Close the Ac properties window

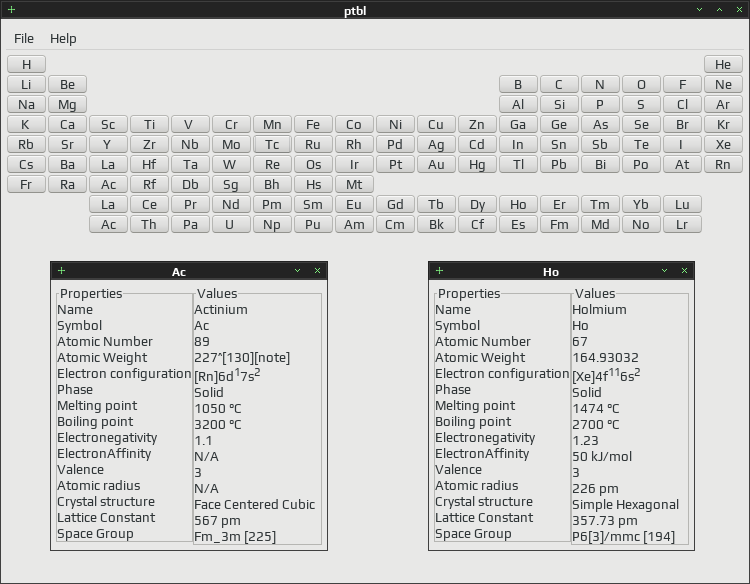tap(317, 271)
